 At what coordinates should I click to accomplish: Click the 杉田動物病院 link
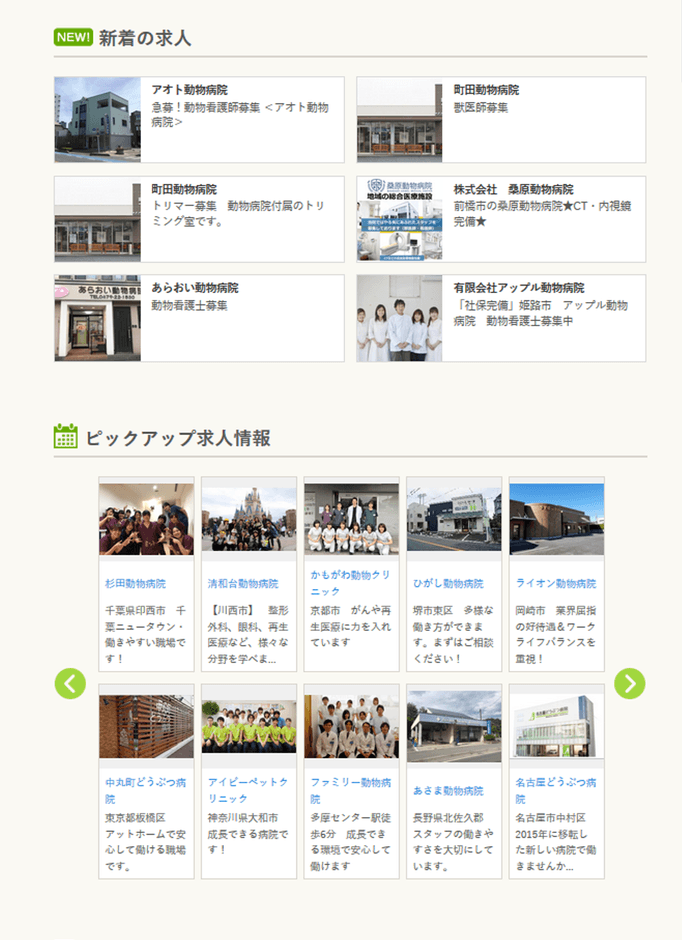pos(135,584)
